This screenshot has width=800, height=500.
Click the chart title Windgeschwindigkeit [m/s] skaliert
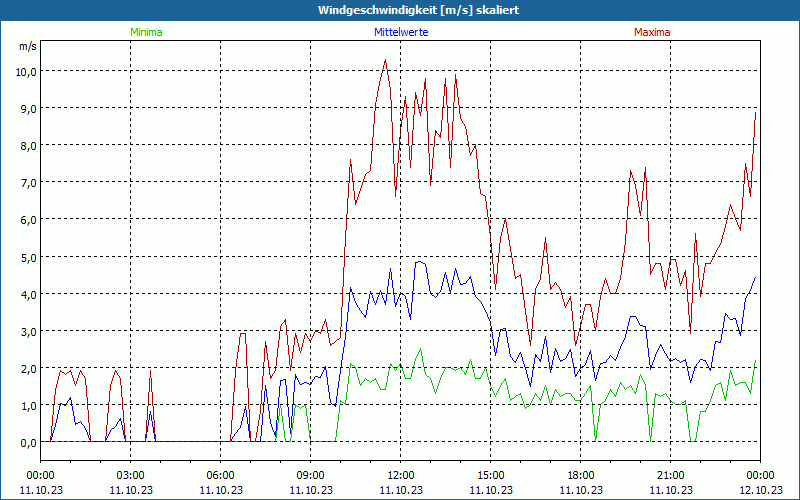(x=418, y=10)
